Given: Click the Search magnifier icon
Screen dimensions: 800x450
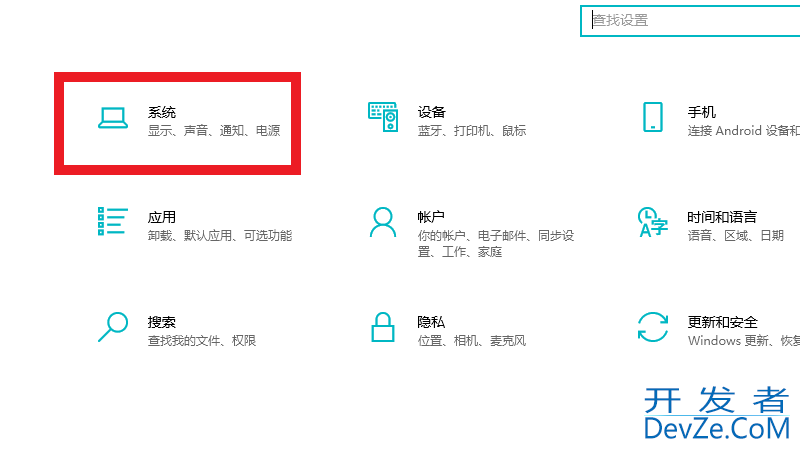Looking at the screenshot, I should (113, 327).
